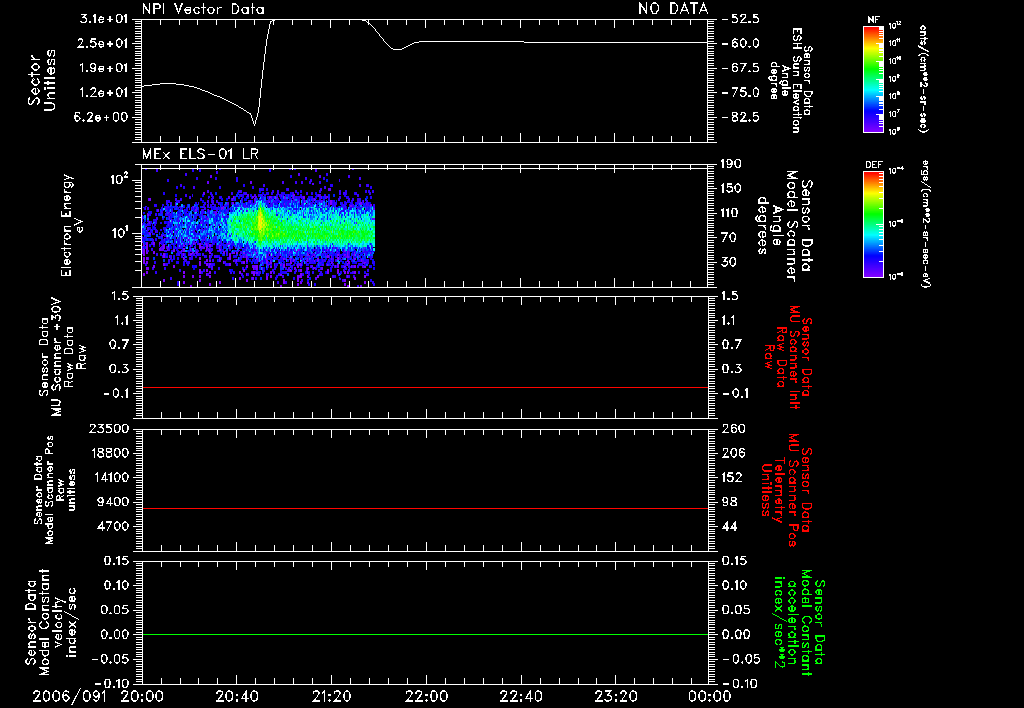This screenshot has width=1024, height=708.
Task: Click the NF color scale bar
Action: (873, 78)
